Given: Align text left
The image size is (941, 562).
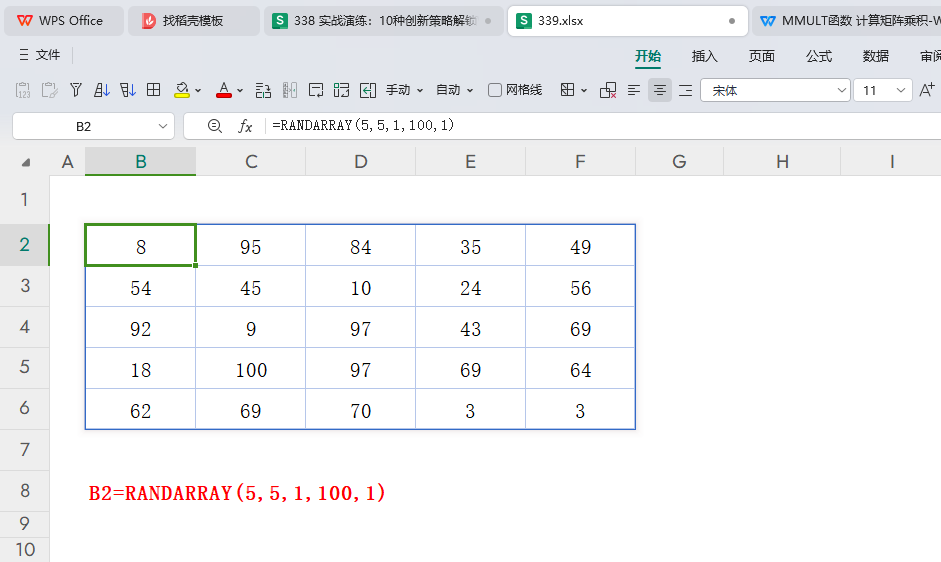Looking at the screenshot, I should click(x=634, y=90).
